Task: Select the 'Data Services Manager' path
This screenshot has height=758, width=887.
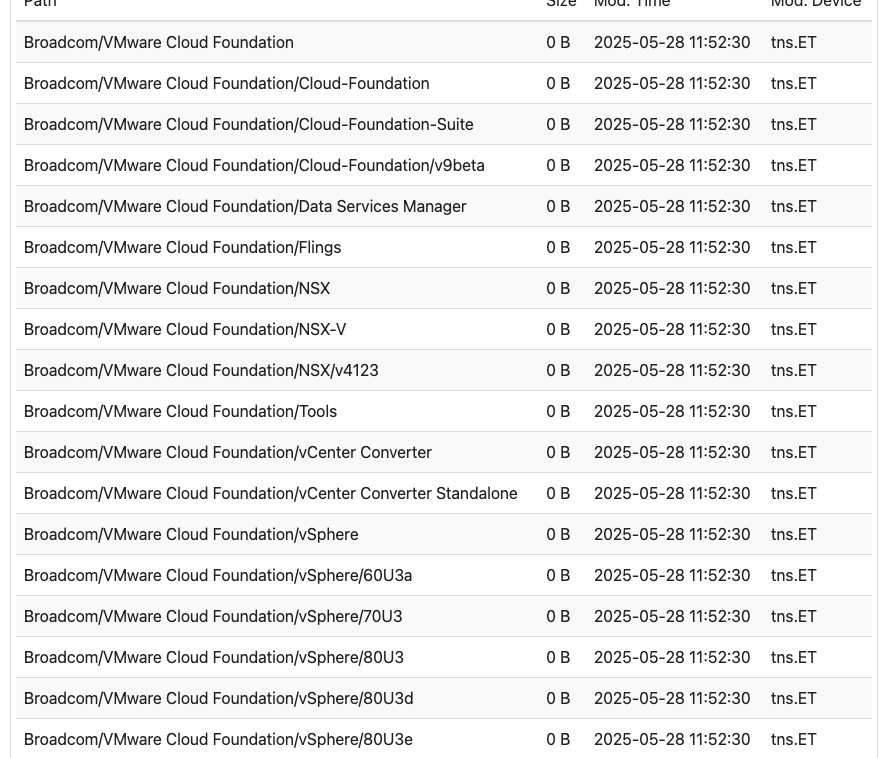Action: click(x=245, y=206)
